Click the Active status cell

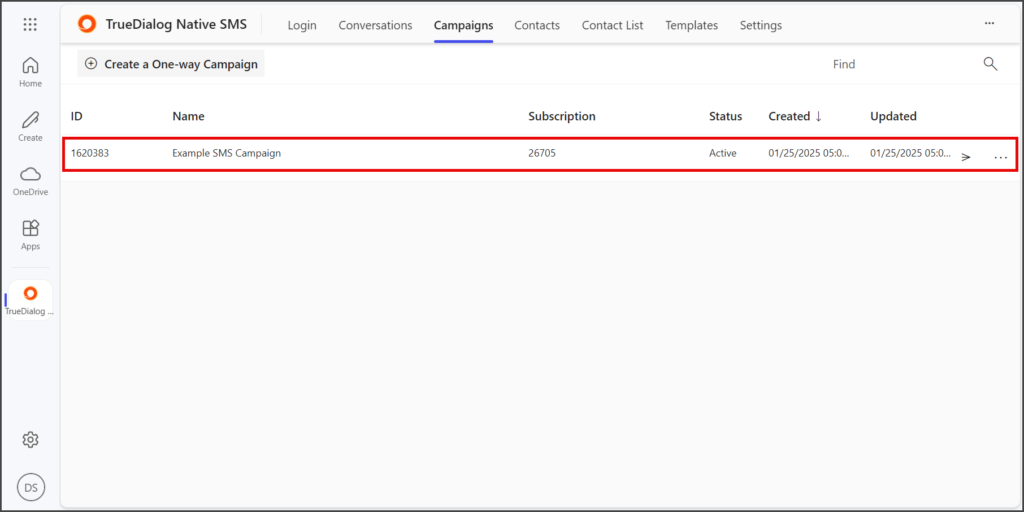[x=723, y=153]
